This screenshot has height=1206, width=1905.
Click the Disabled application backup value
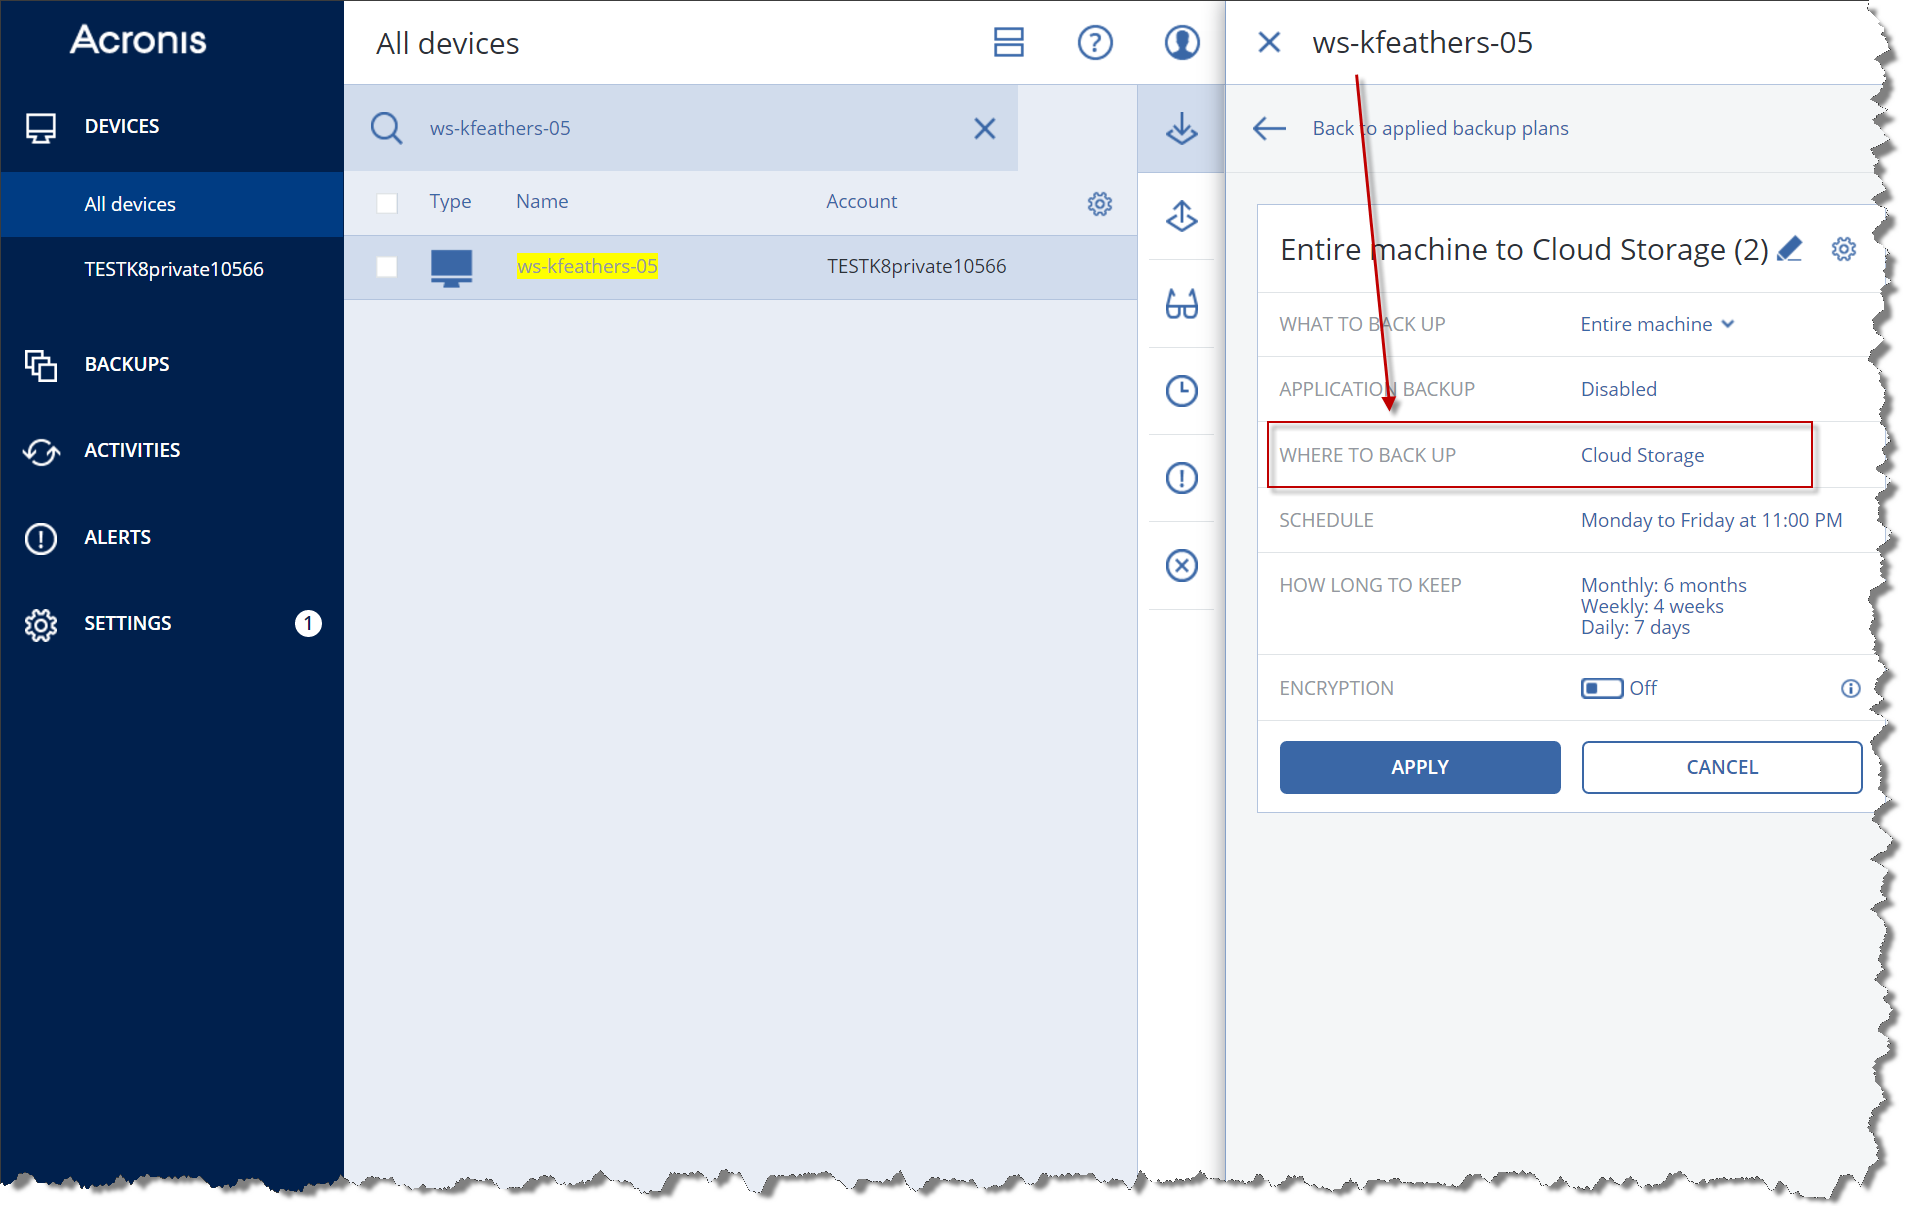[x=1618, y=389]
